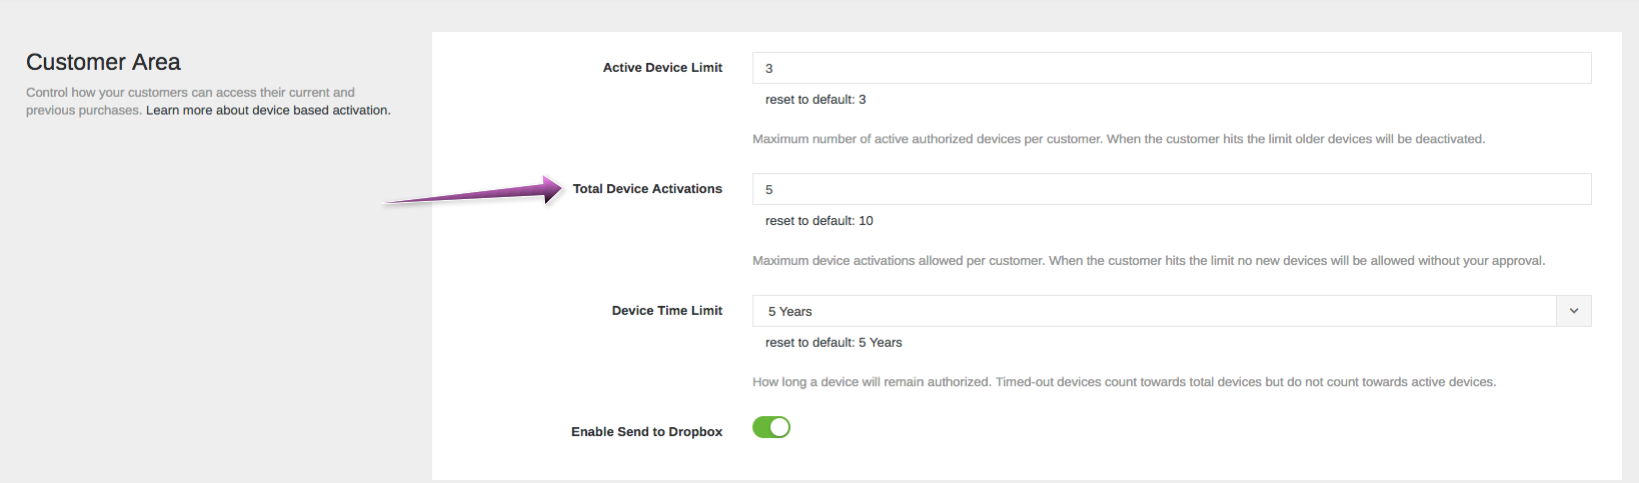Click the Active Device Limit label

click(x=662, y=68)
